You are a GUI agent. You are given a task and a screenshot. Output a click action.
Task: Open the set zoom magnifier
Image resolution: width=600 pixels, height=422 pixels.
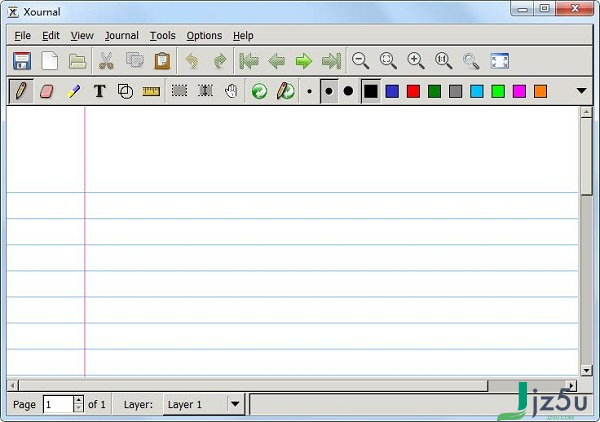471,61
